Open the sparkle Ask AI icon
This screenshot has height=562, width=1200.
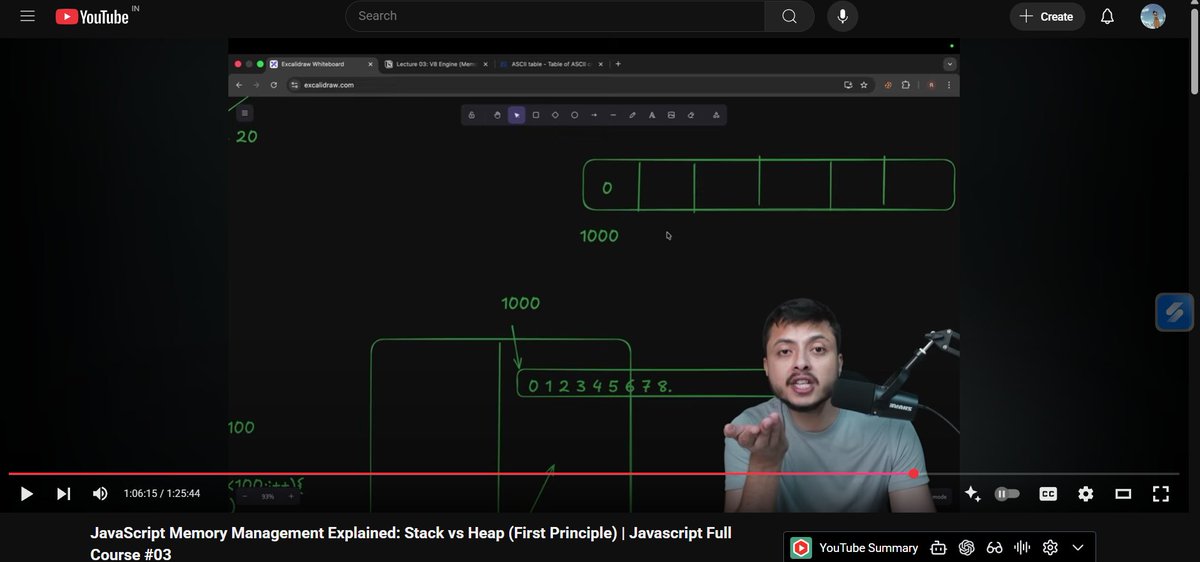coord(972,494)
